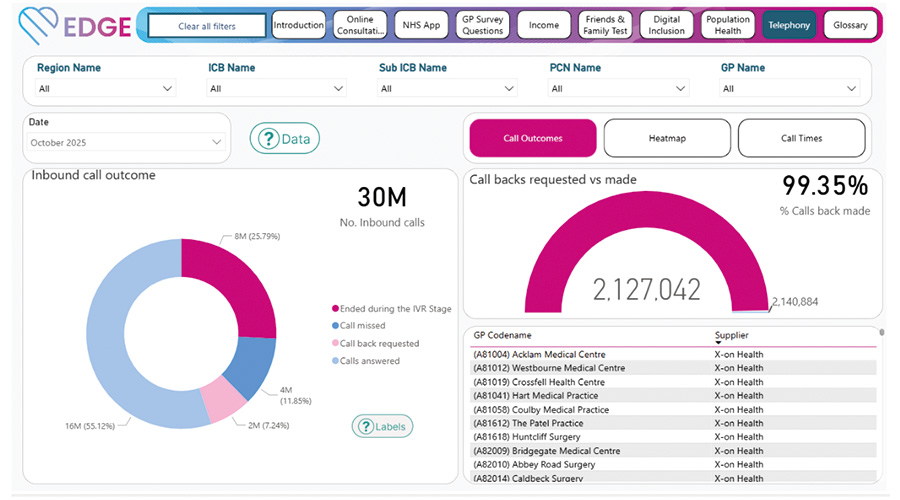The image size is (900, 500).
Task: Switch to the Call Times view
Action: click(x=801, y=139)
